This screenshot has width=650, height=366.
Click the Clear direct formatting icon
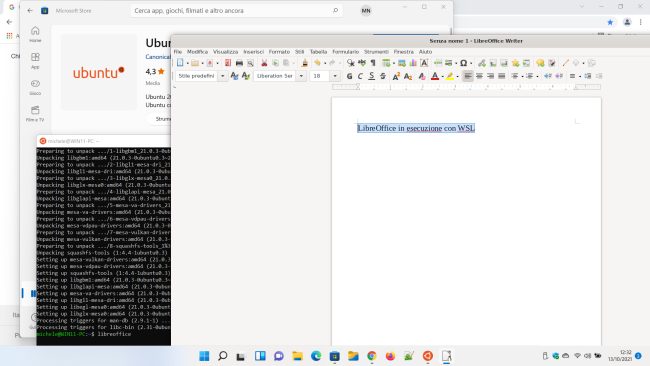pos(422,76)
